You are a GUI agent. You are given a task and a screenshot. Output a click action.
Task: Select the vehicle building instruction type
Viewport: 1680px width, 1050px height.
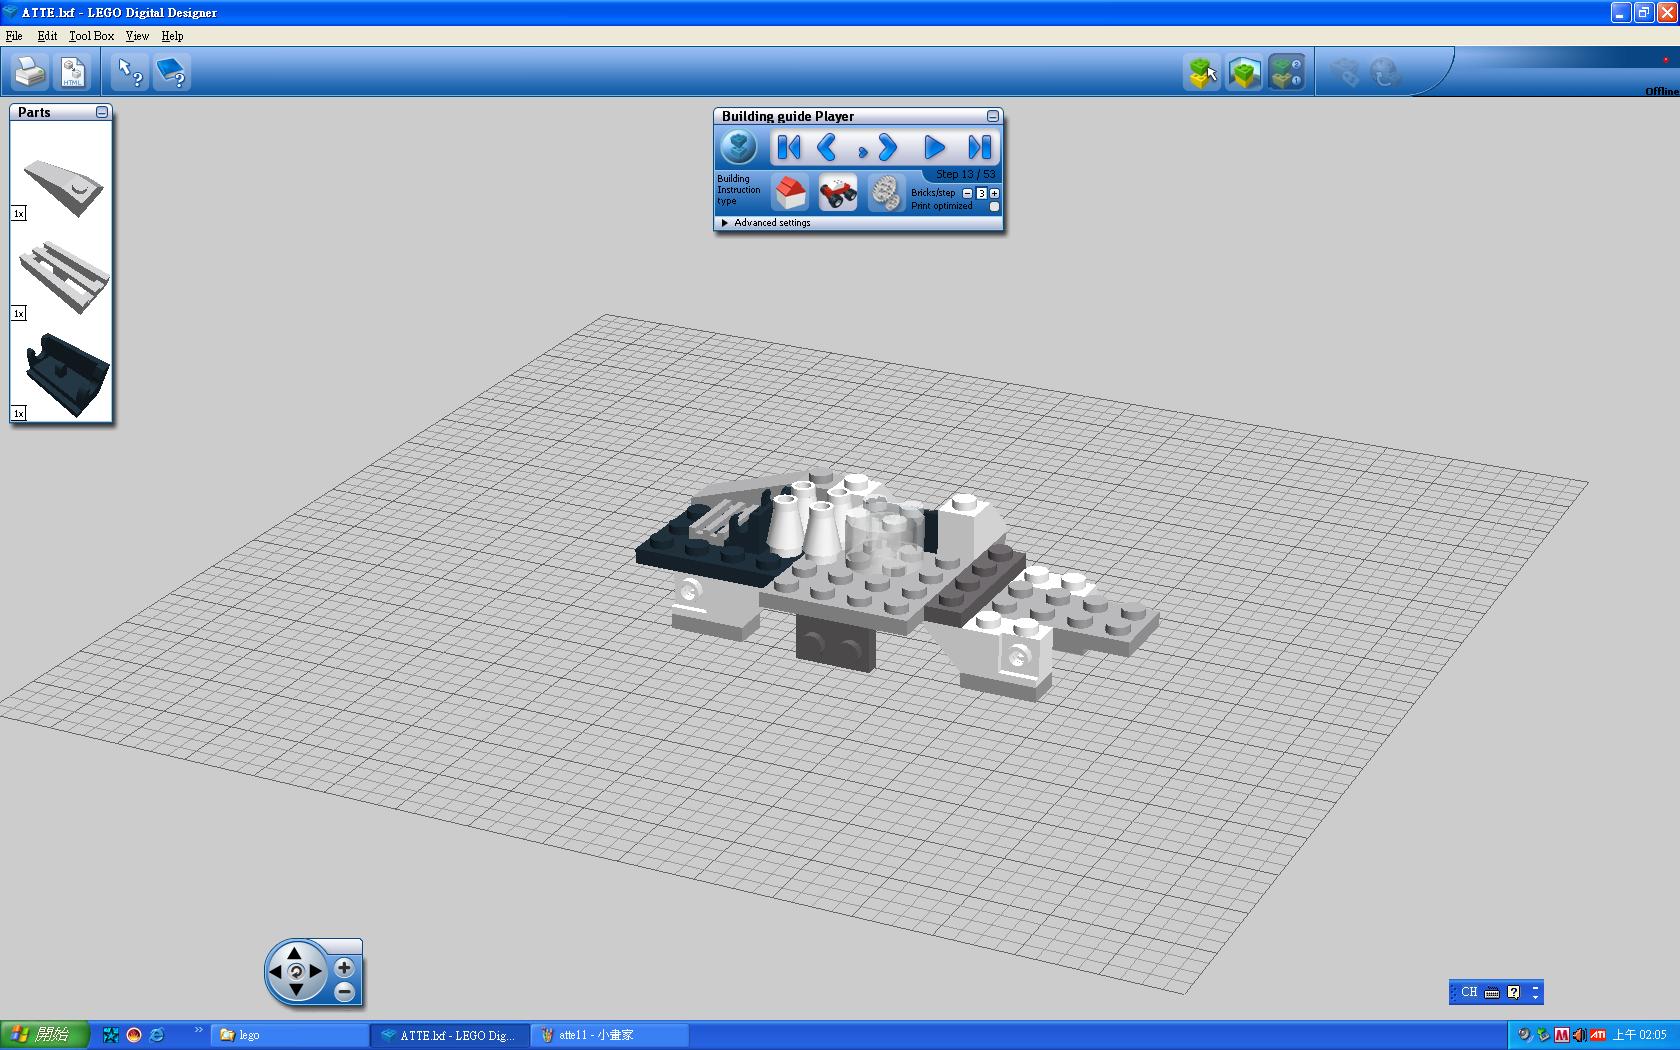tap(838, 191)
